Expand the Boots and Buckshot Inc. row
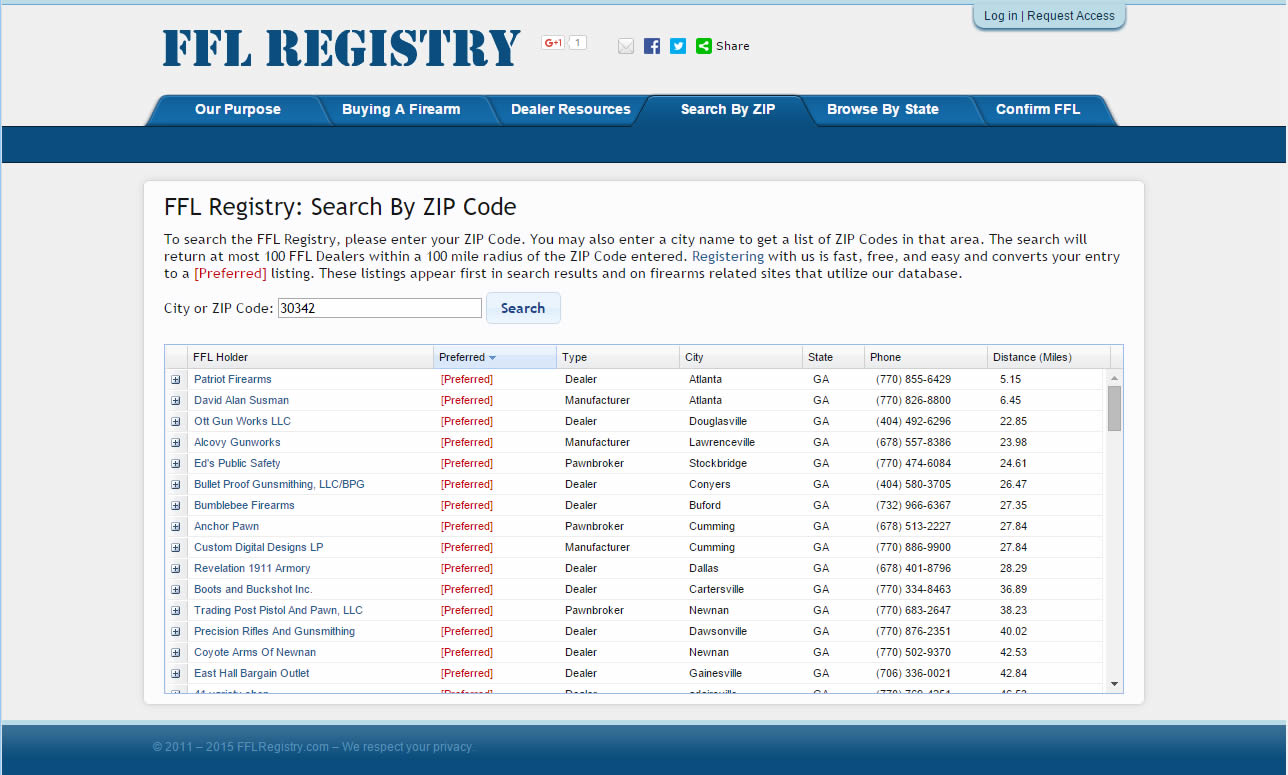Image resolution: width=1288 pixels, height=775 pixels. coord(176,590)
